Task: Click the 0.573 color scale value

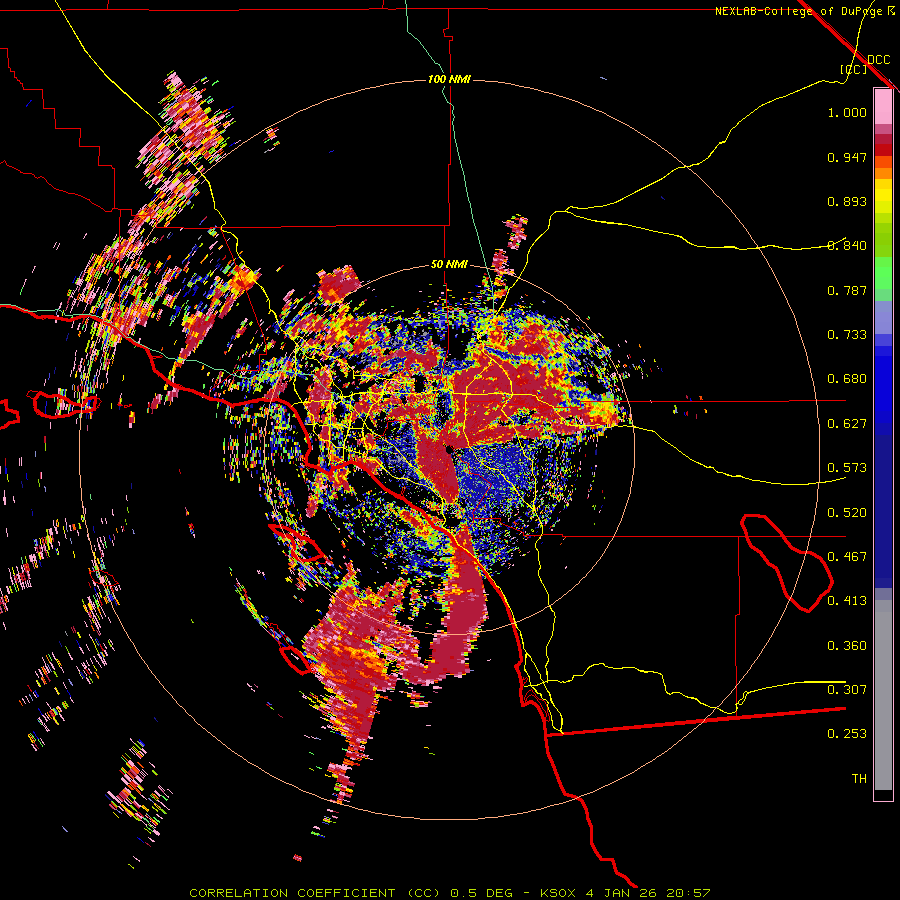Action: 847,468
